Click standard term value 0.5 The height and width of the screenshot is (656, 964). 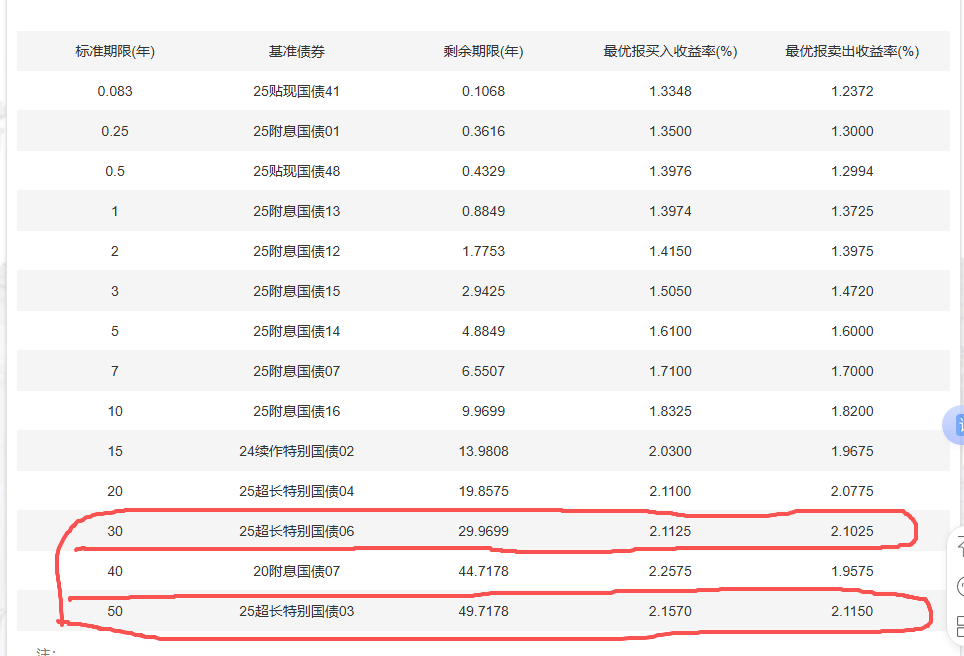tap(115, 172)
